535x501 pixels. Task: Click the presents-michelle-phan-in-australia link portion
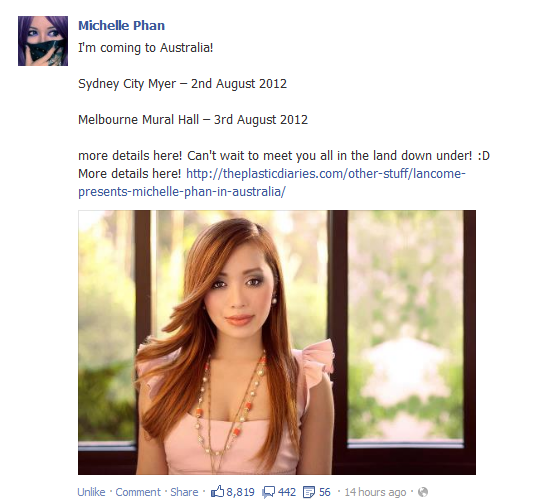(x=182, y=192)
